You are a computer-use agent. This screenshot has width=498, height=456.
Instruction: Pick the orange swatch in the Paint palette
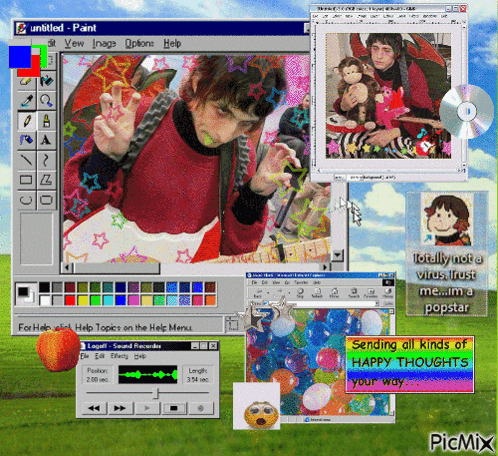click(x=210, y=300)
